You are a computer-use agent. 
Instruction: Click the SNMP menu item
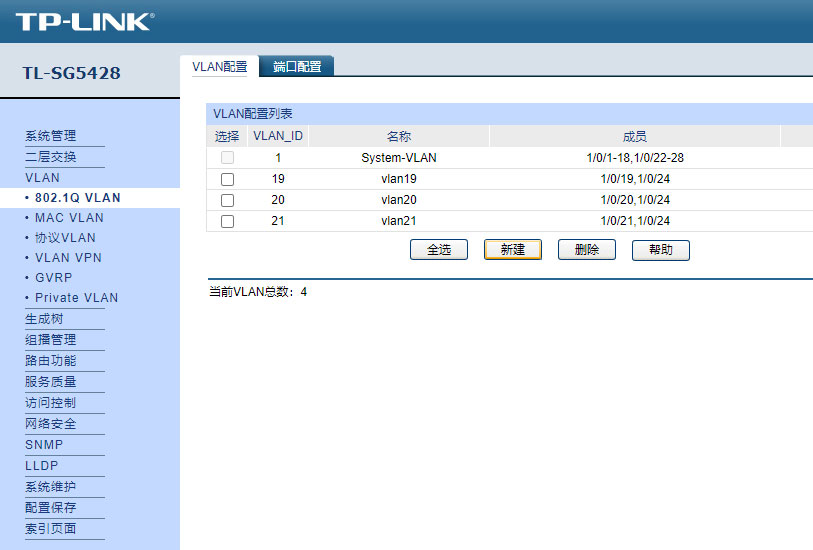pyautogui.click(x=44, y=445)
